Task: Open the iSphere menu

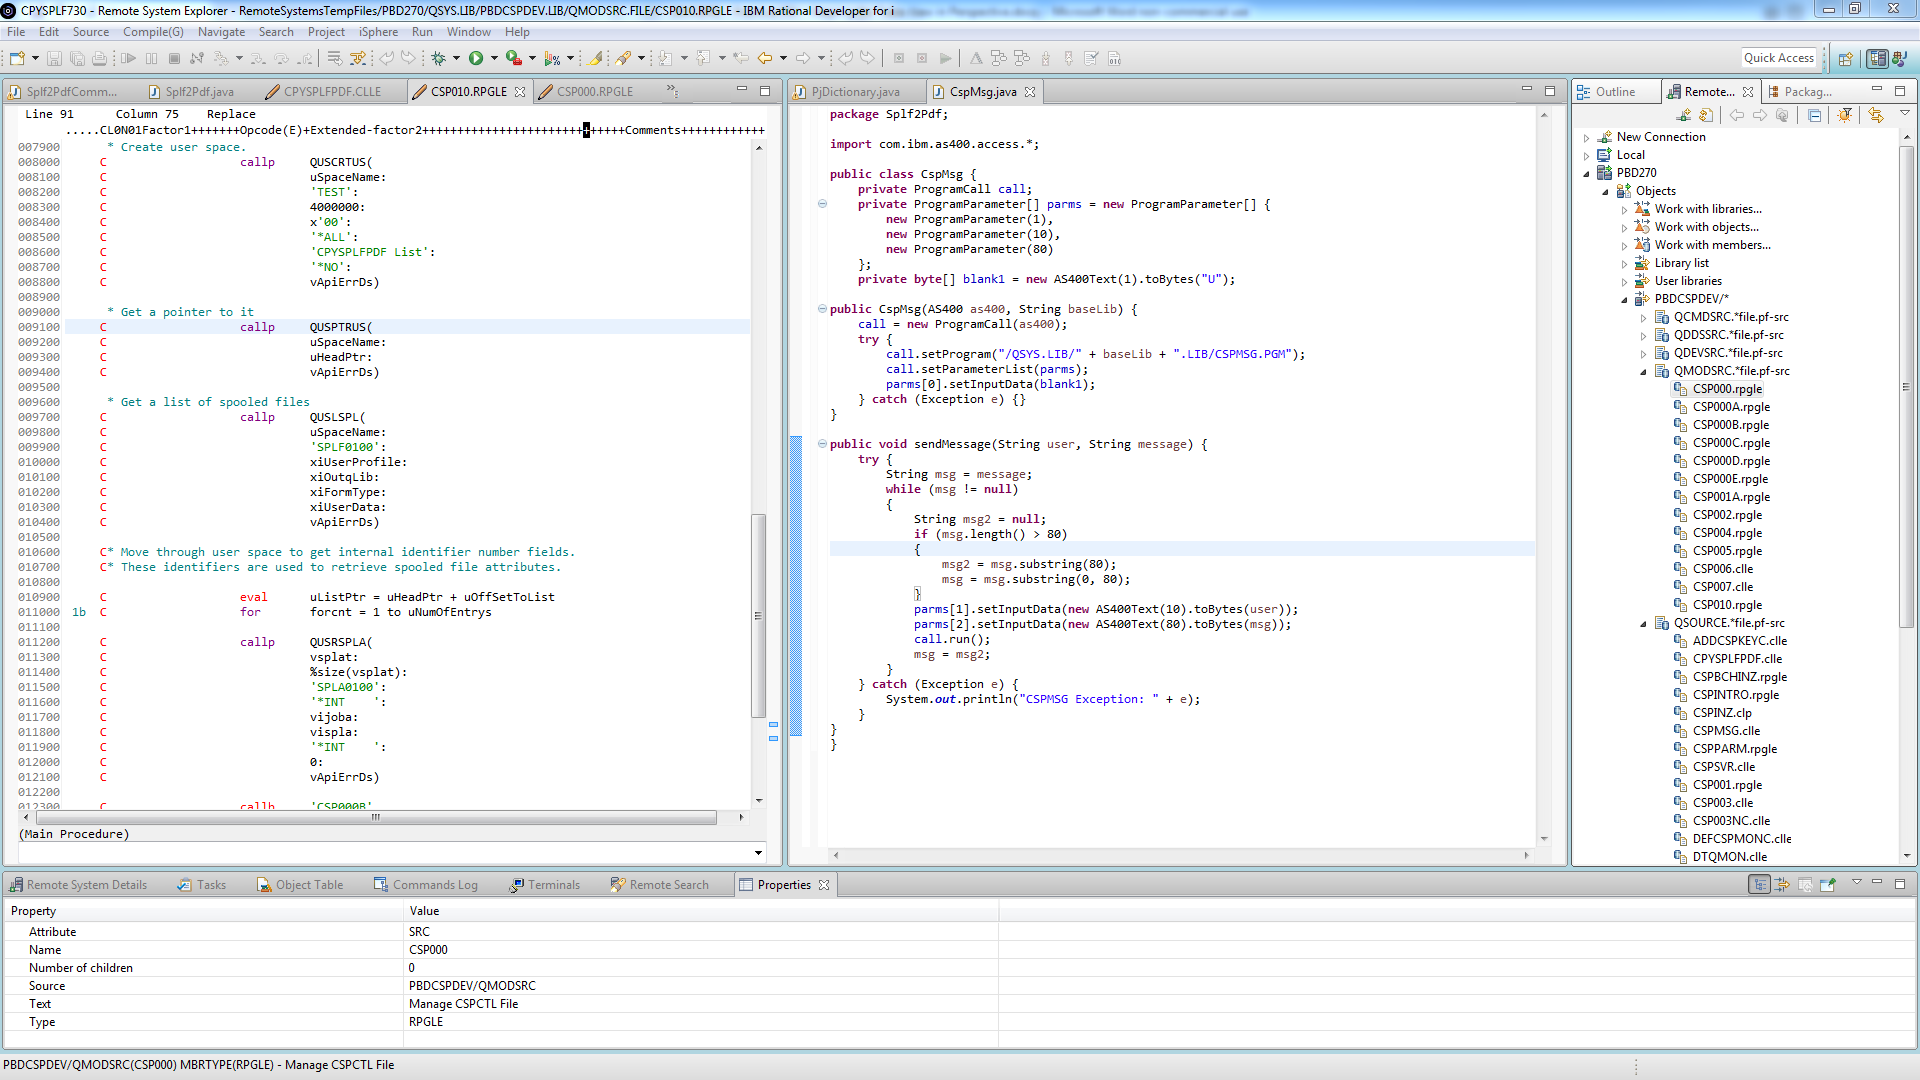Action: 378,32
